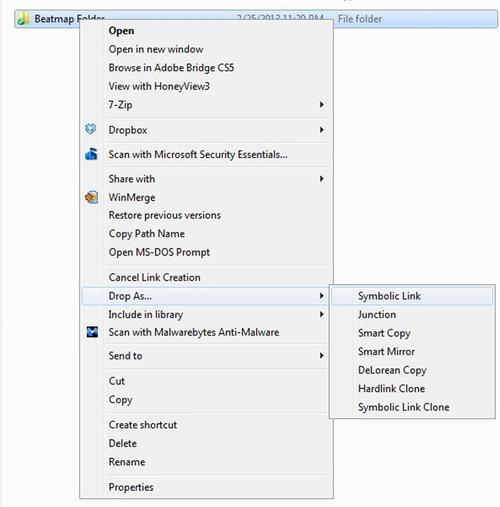Viewport: 500px width, 507px height.
Task: Expand the Share with submenu arrow
Action: click(321, 179)
